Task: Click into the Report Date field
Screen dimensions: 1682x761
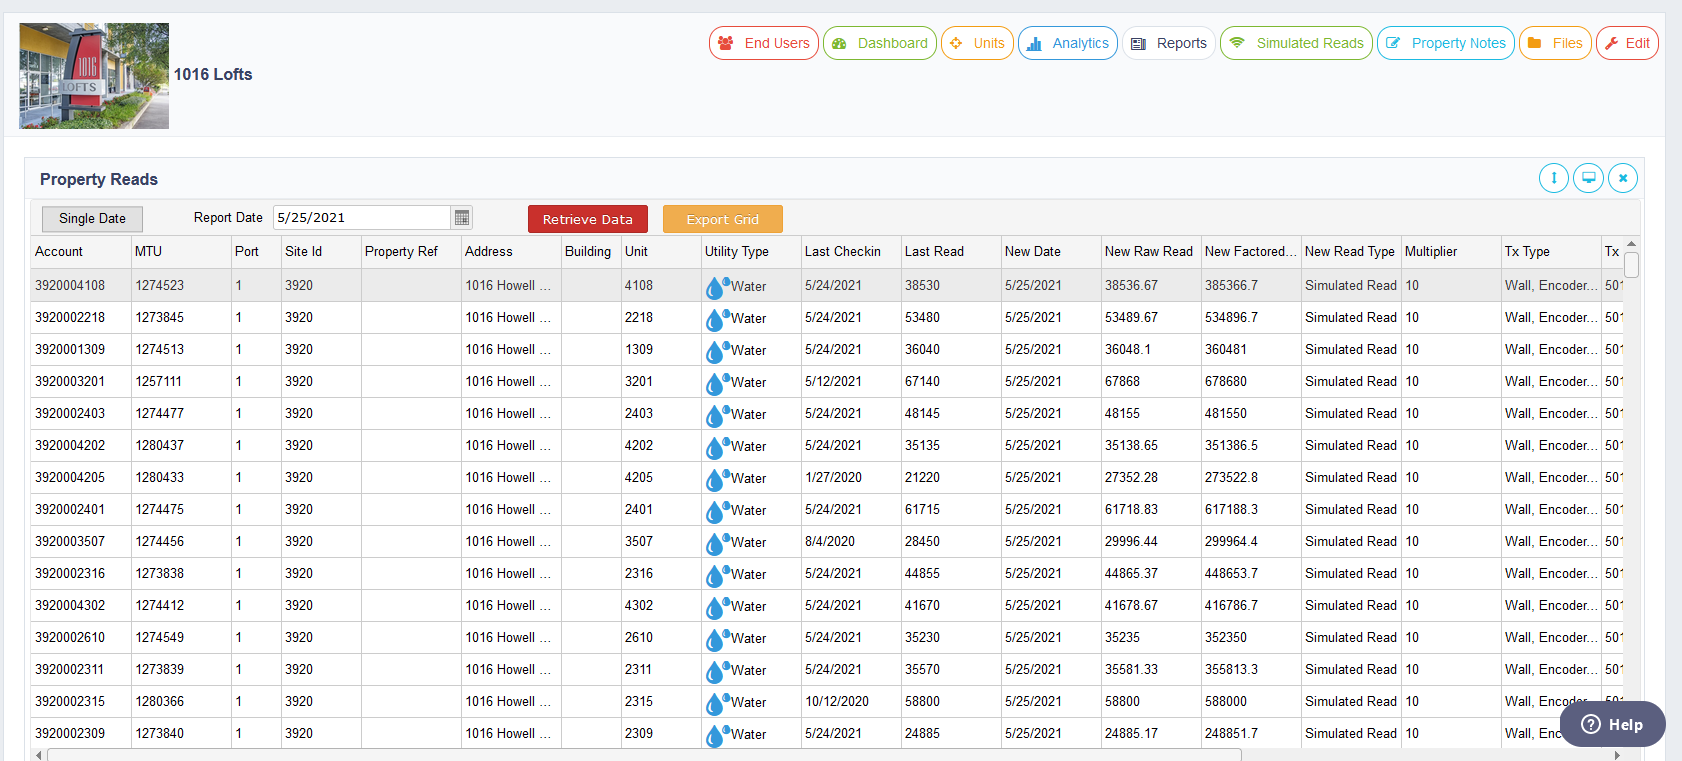Action: pos(361,218)
